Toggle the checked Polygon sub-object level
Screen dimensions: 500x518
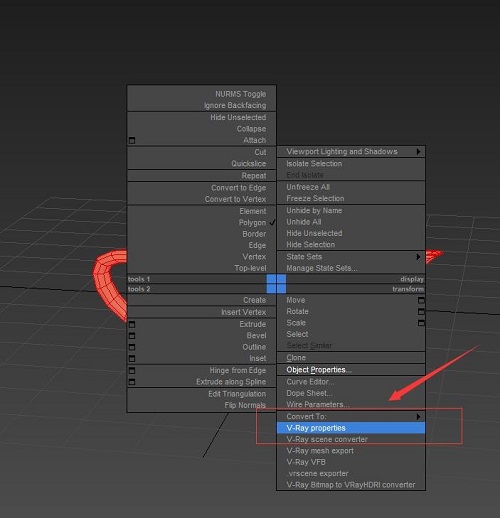click(x=252, y=223)
